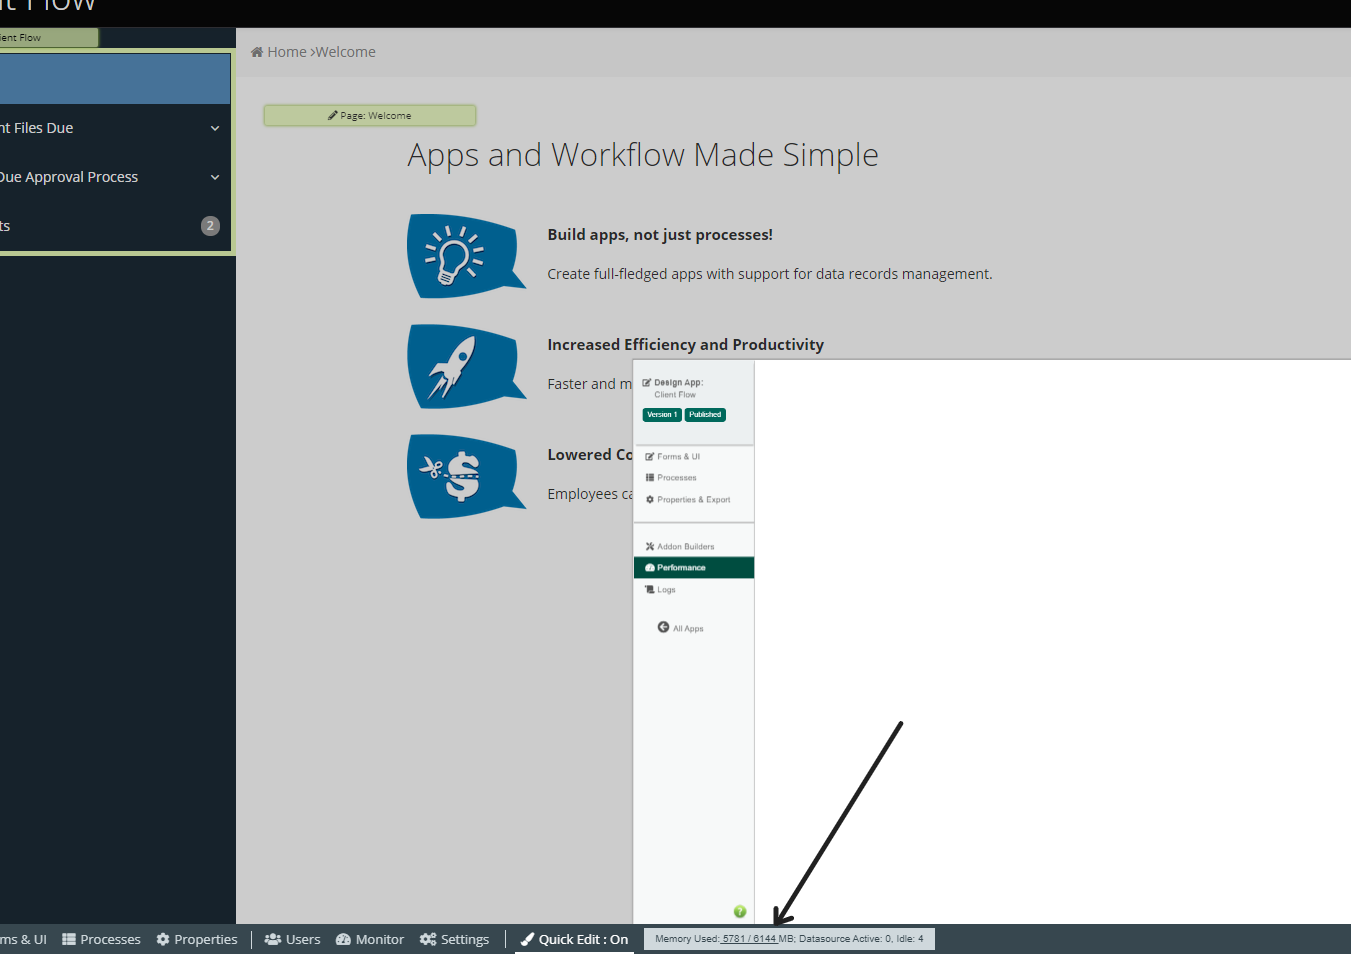This screenshot has height=954, width=1351.
Task: Open the green help icon in the panel
Action: click(740, 911)
